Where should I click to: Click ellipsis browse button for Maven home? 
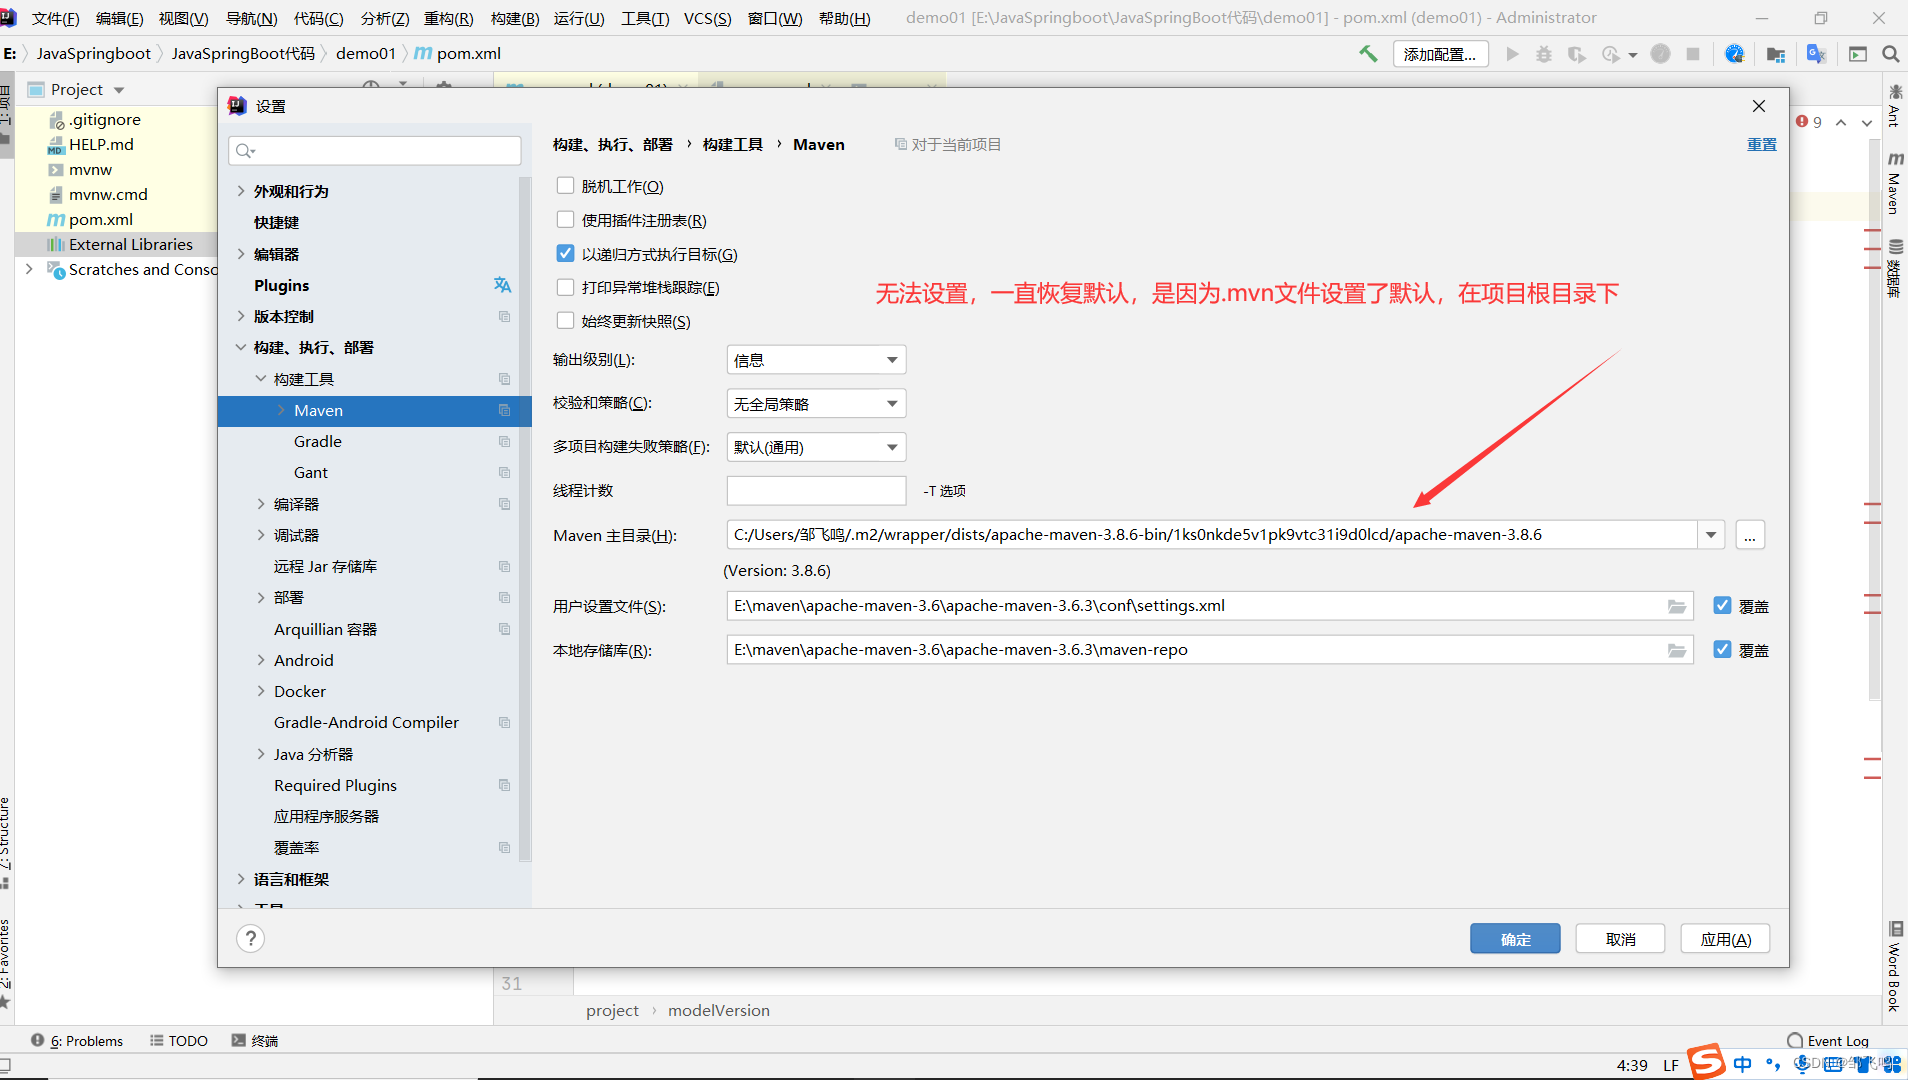[1750, 535]
